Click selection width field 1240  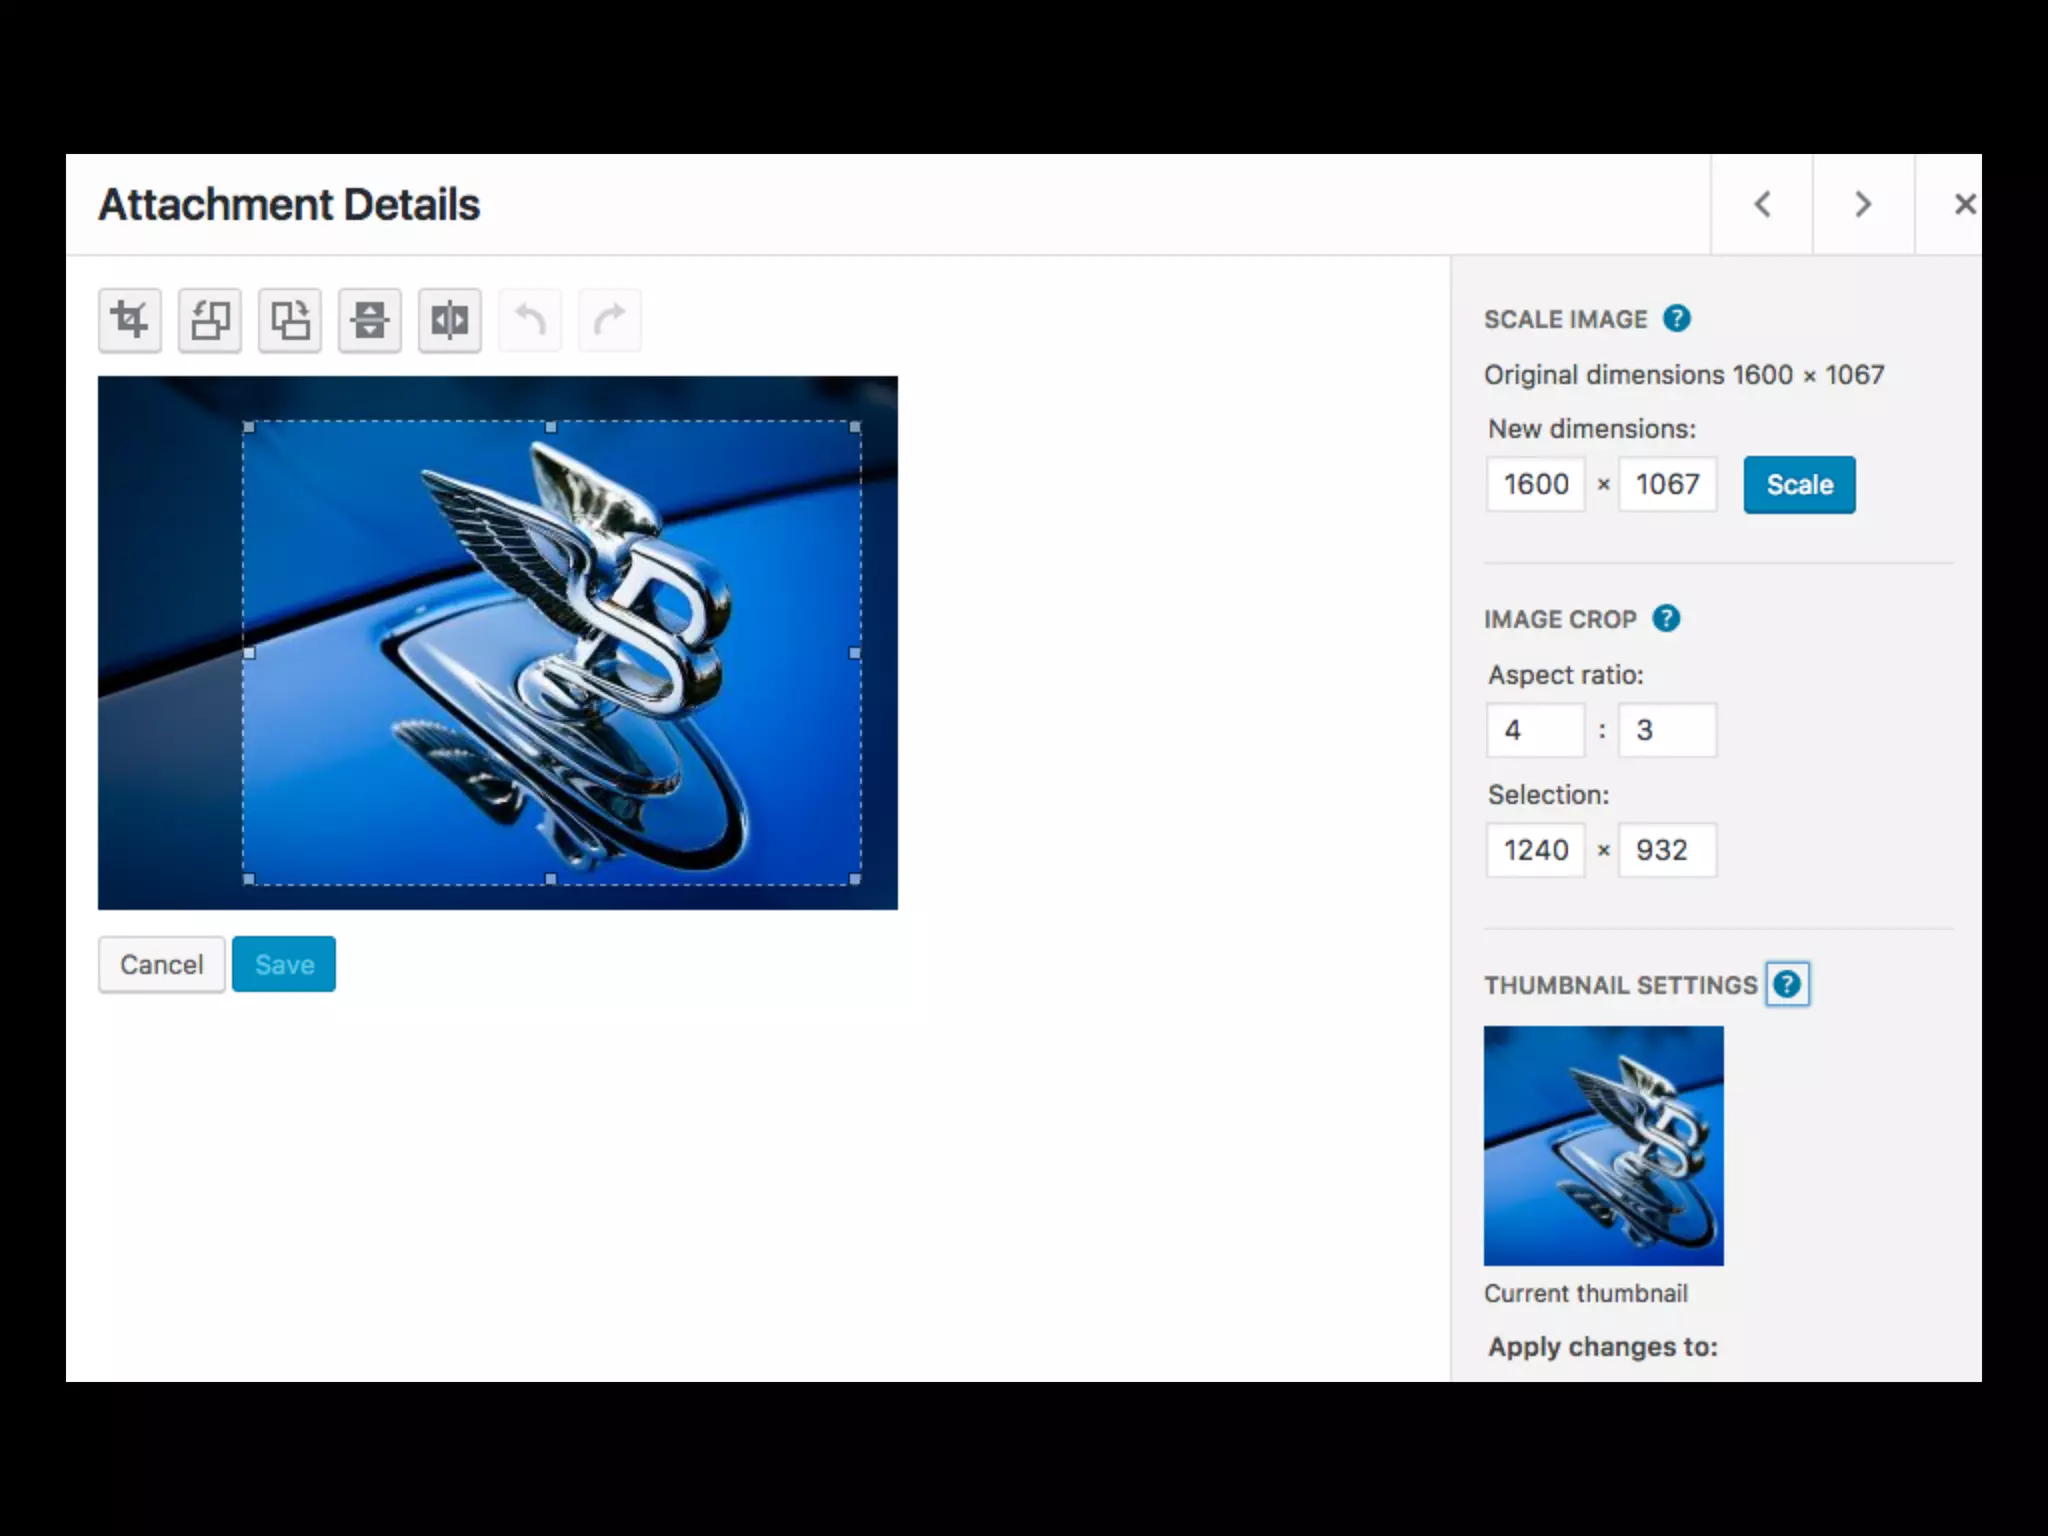pos(1536,850)
